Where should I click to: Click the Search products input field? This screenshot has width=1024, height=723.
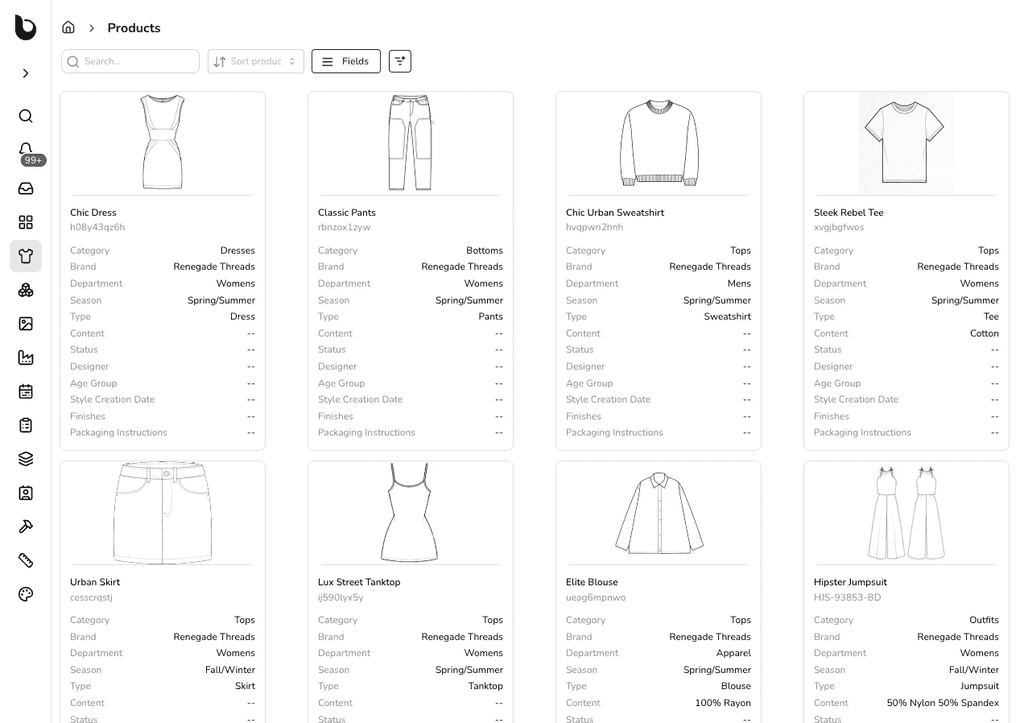[129, 61]
